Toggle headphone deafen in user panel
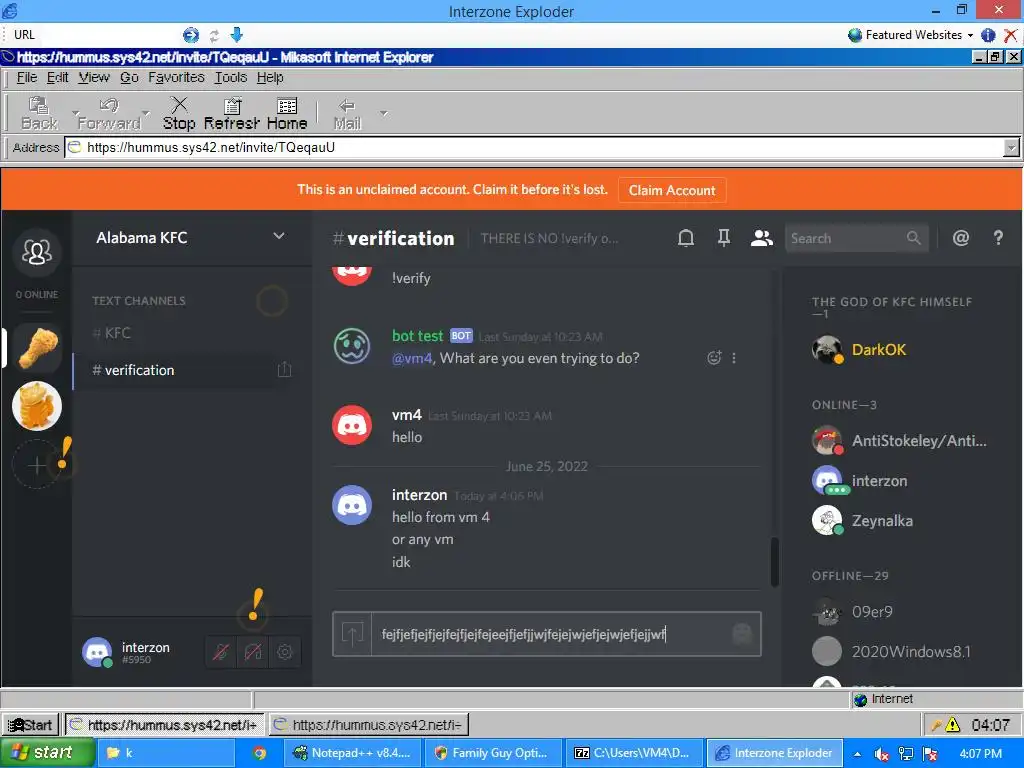1024x768 pixels. coord(253,652)
